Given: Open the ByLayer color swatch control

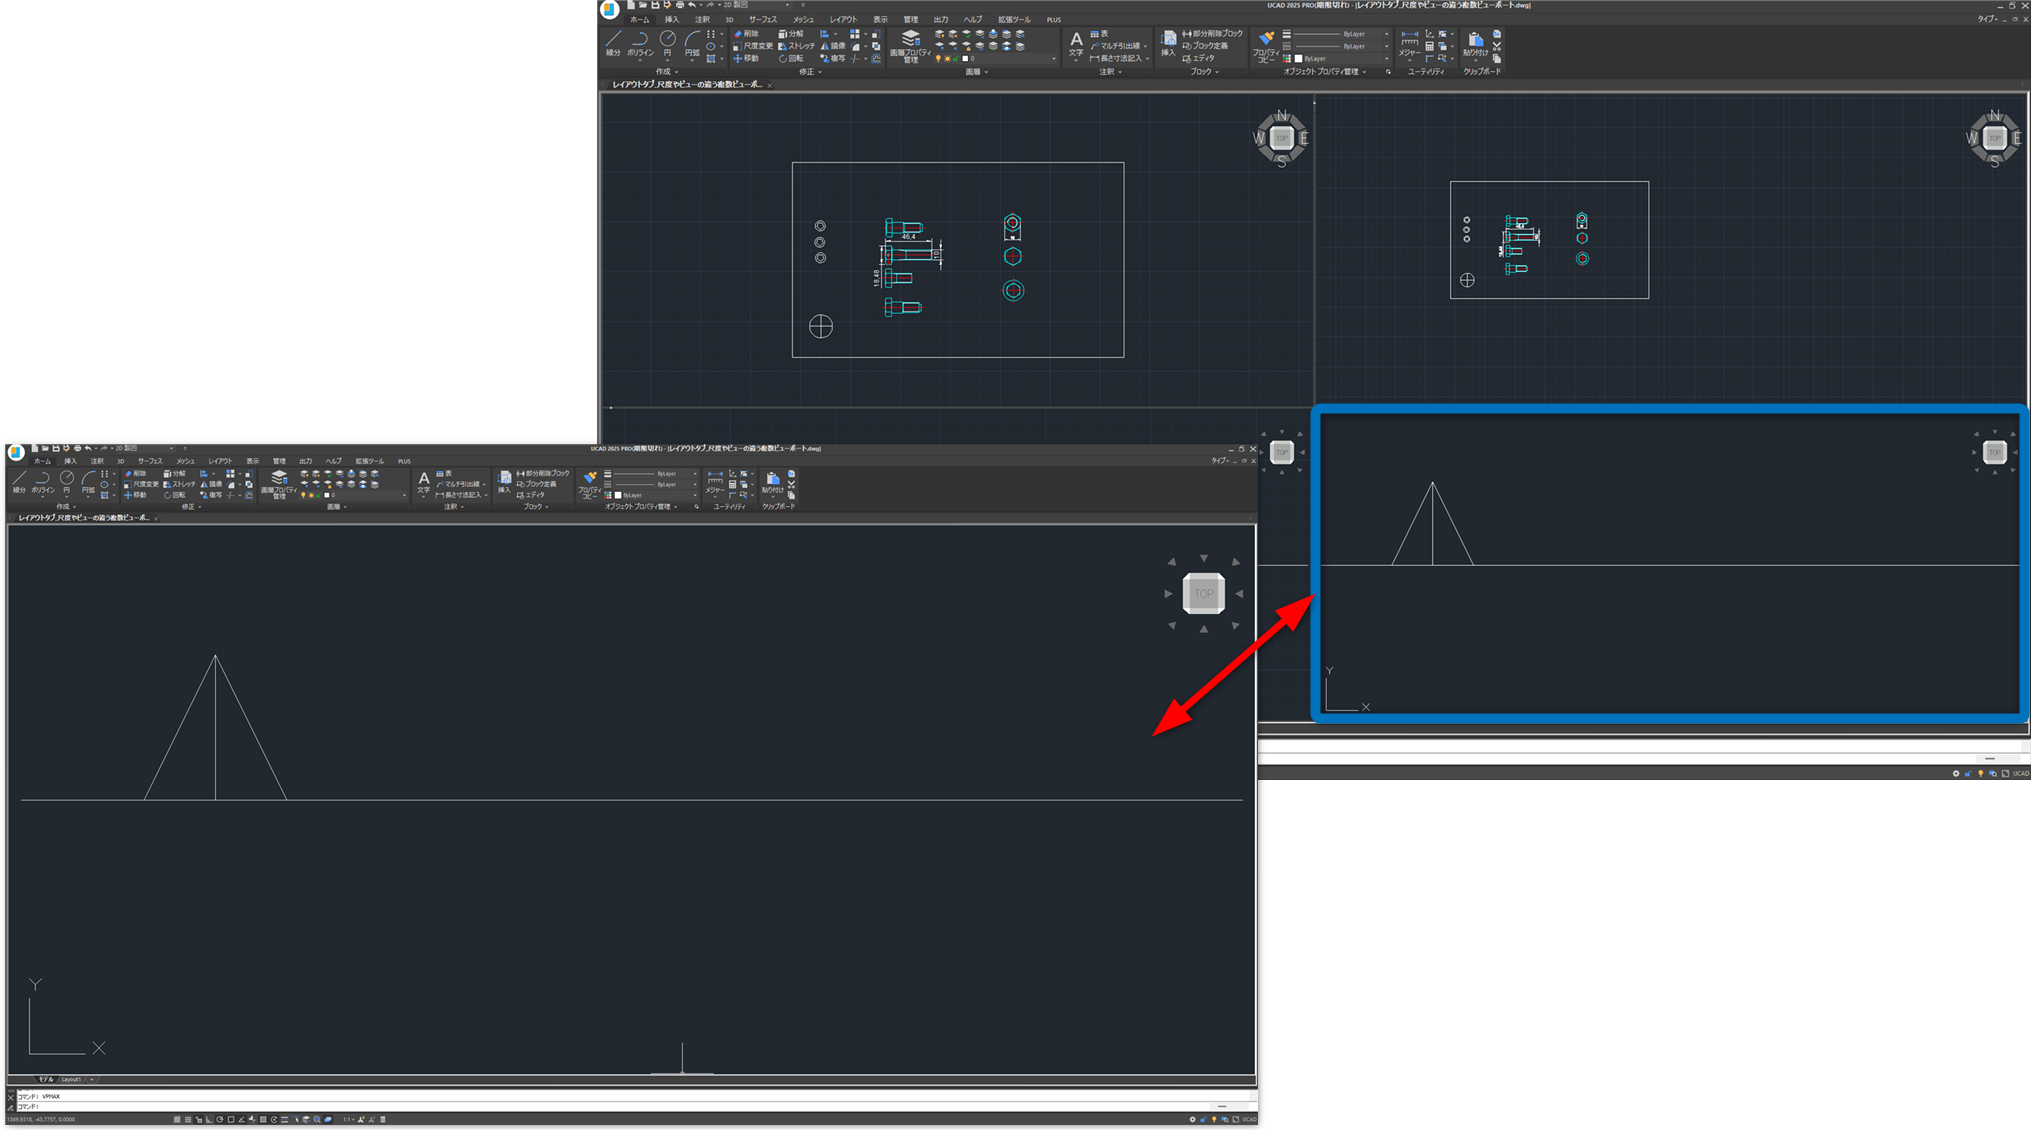Looking at the screenshot, I should (1298, 59).
